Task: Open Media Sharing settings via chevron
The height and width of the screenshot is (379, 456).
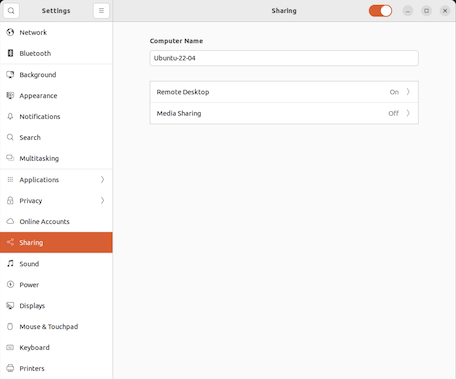Action: pyautogui.click(x=408, y=113)
